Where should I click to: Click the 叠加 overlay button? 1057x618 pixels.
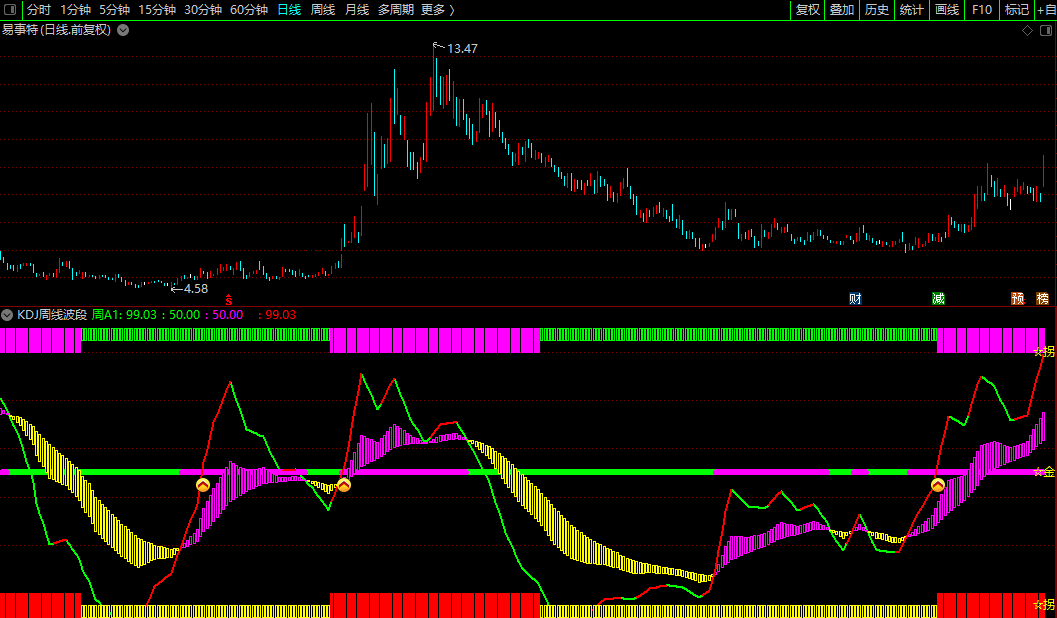pos(842,10)
